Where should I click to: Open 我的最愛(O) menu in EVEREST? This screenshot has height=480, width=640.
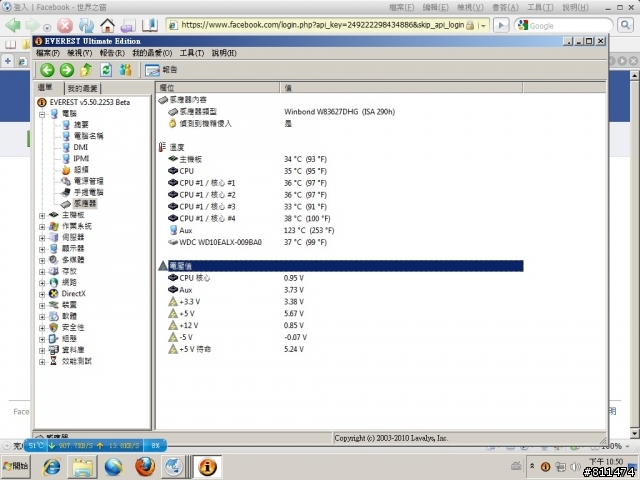[x=152, y=53]
